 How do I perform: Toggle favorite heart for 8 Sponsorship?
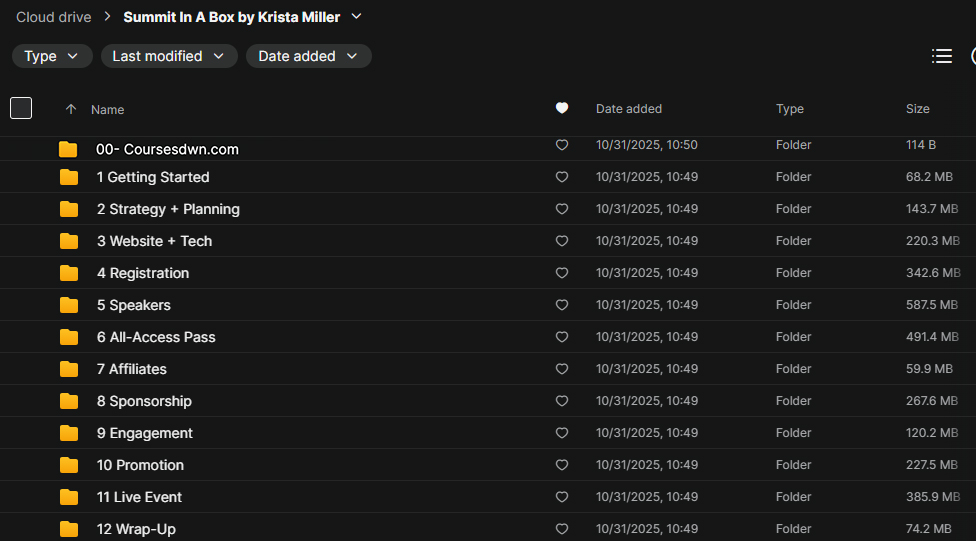point(562,401)
